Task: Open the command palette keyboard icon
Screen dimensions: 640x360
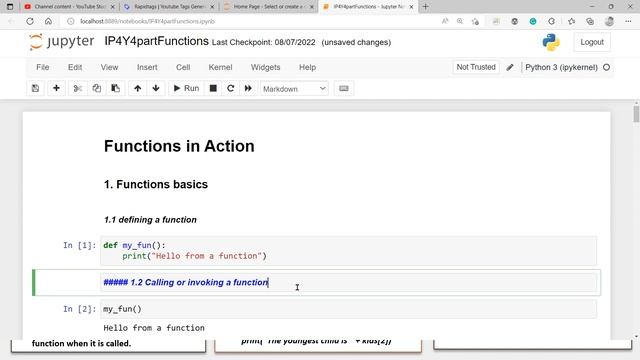Action: click(344, 88)
